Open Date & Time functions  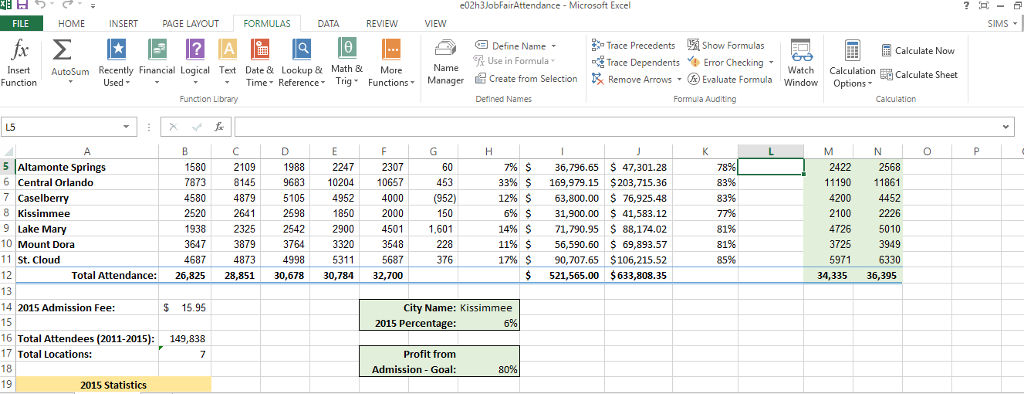(x=259, y=63)
